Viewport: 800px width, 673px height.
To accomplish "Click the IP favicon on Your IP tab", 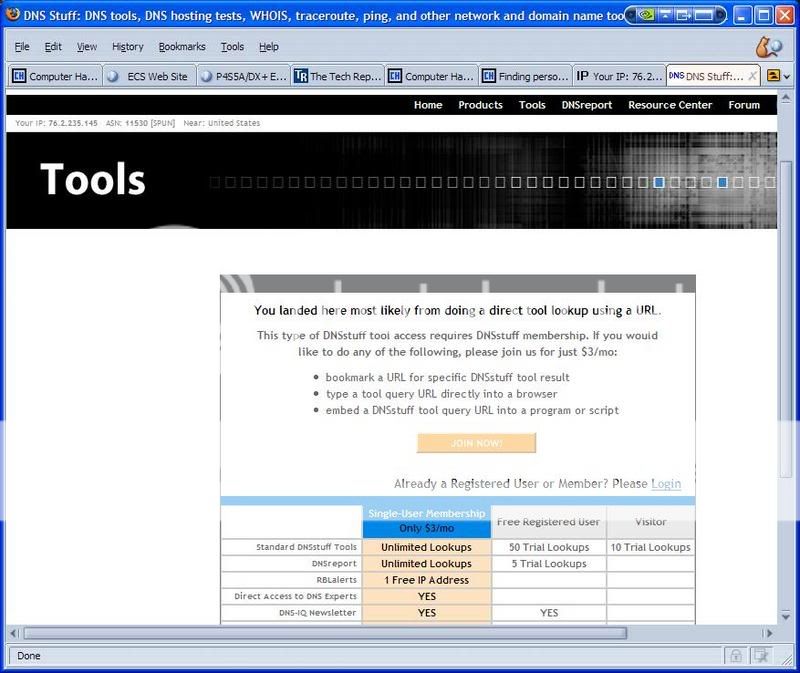I will click(582, 76).
